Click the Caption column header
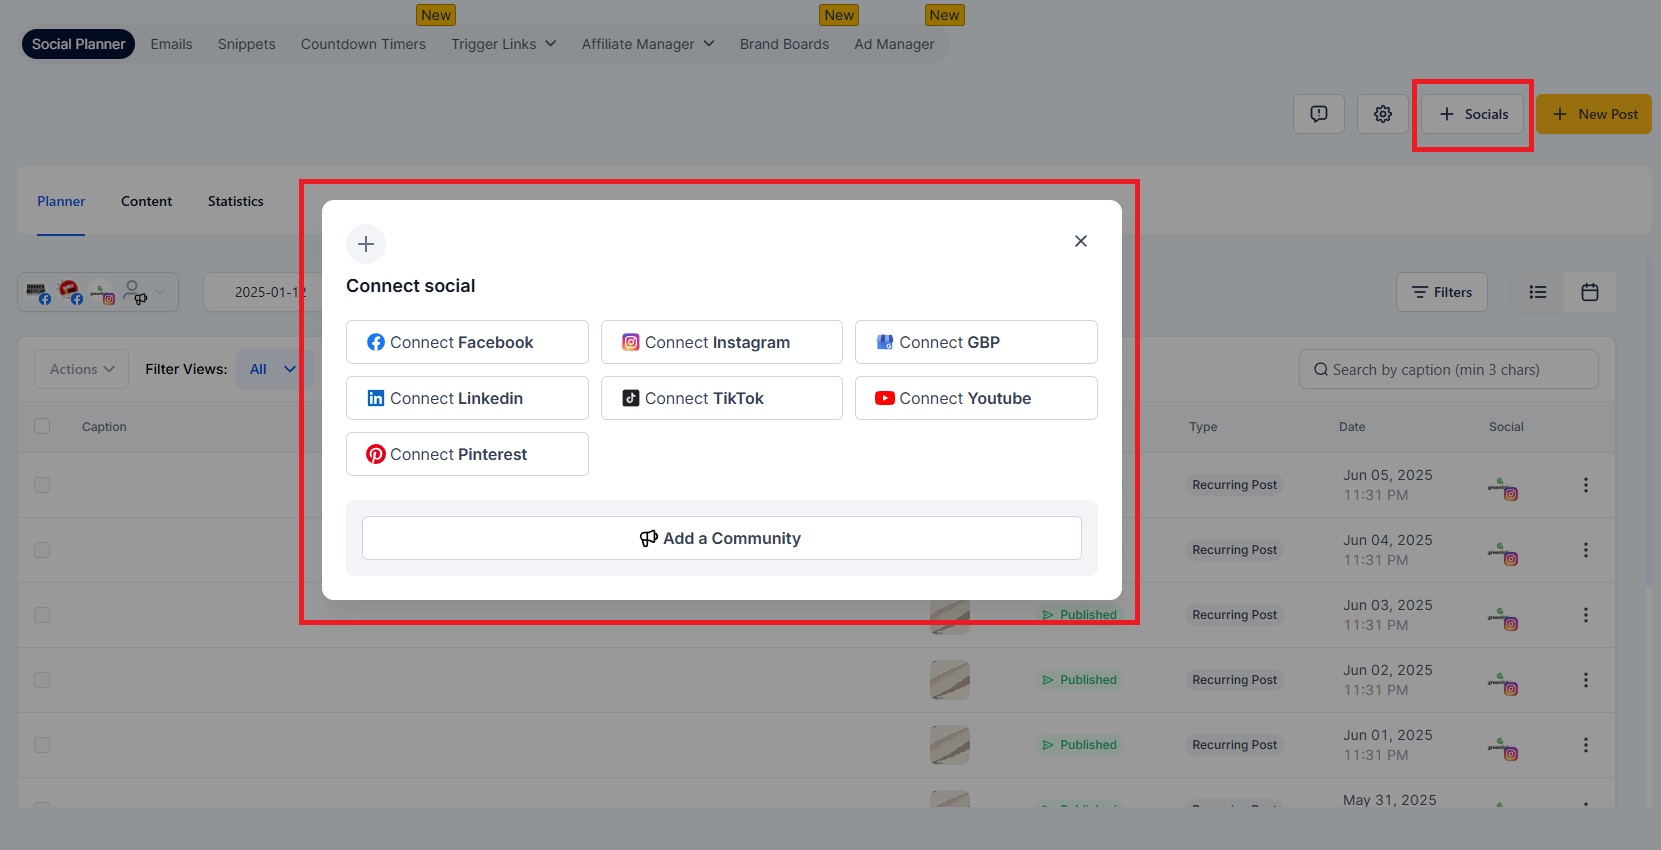This screenshot has height=850, width=1661. tap(104, 427)
